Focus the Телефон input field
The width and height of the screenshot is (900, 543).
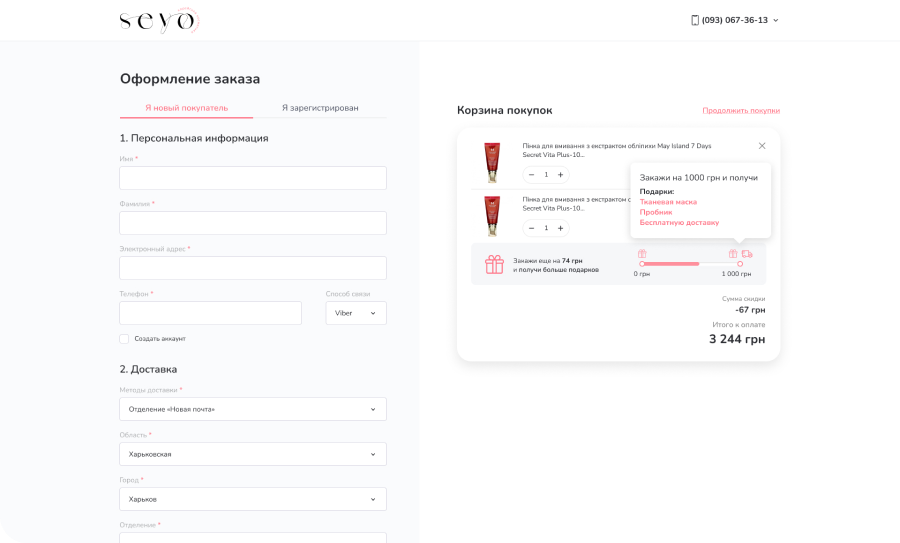(x=211, y=313)
